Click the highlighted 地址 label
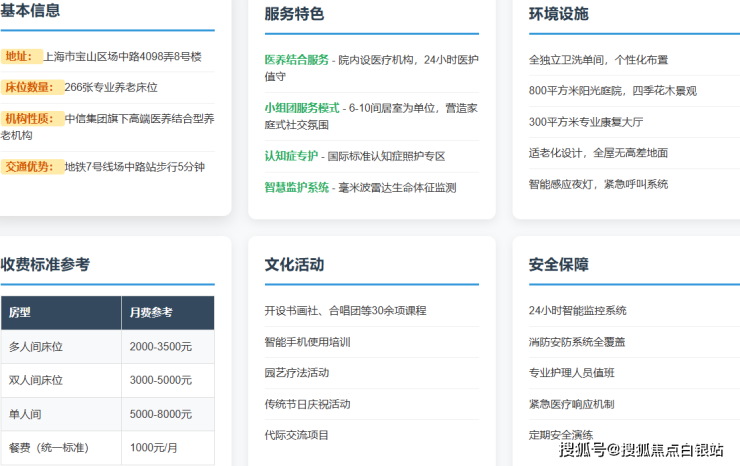The height and width of the screenshot is (466, 740). click(x=18, y=57)
